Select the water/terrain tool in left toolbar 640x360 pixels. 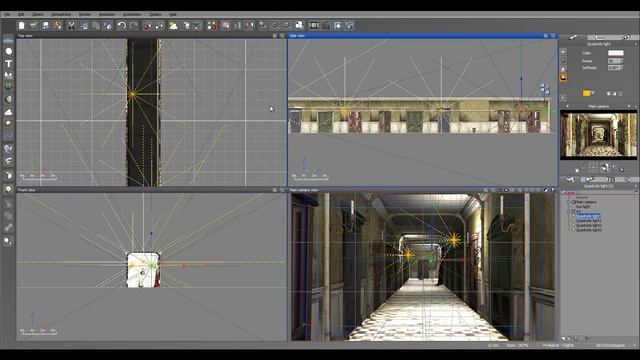coord(8,40)
